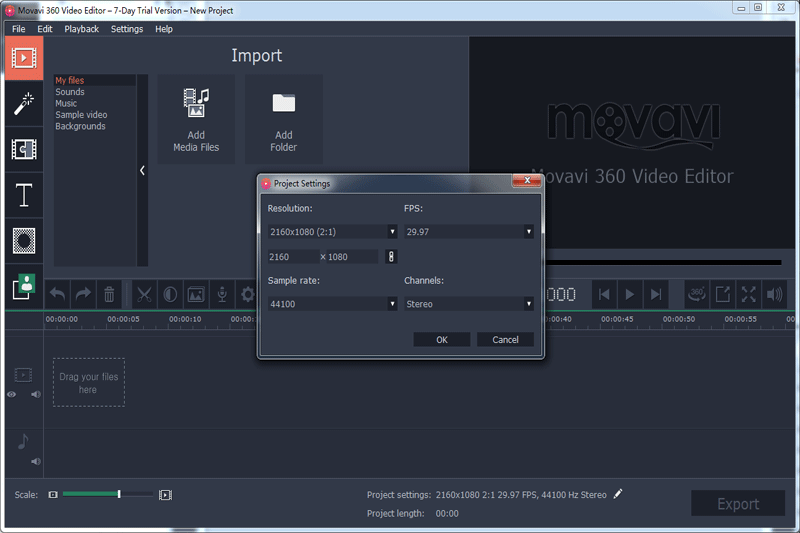Open the Import tab icon

click(x=24, y=58)
